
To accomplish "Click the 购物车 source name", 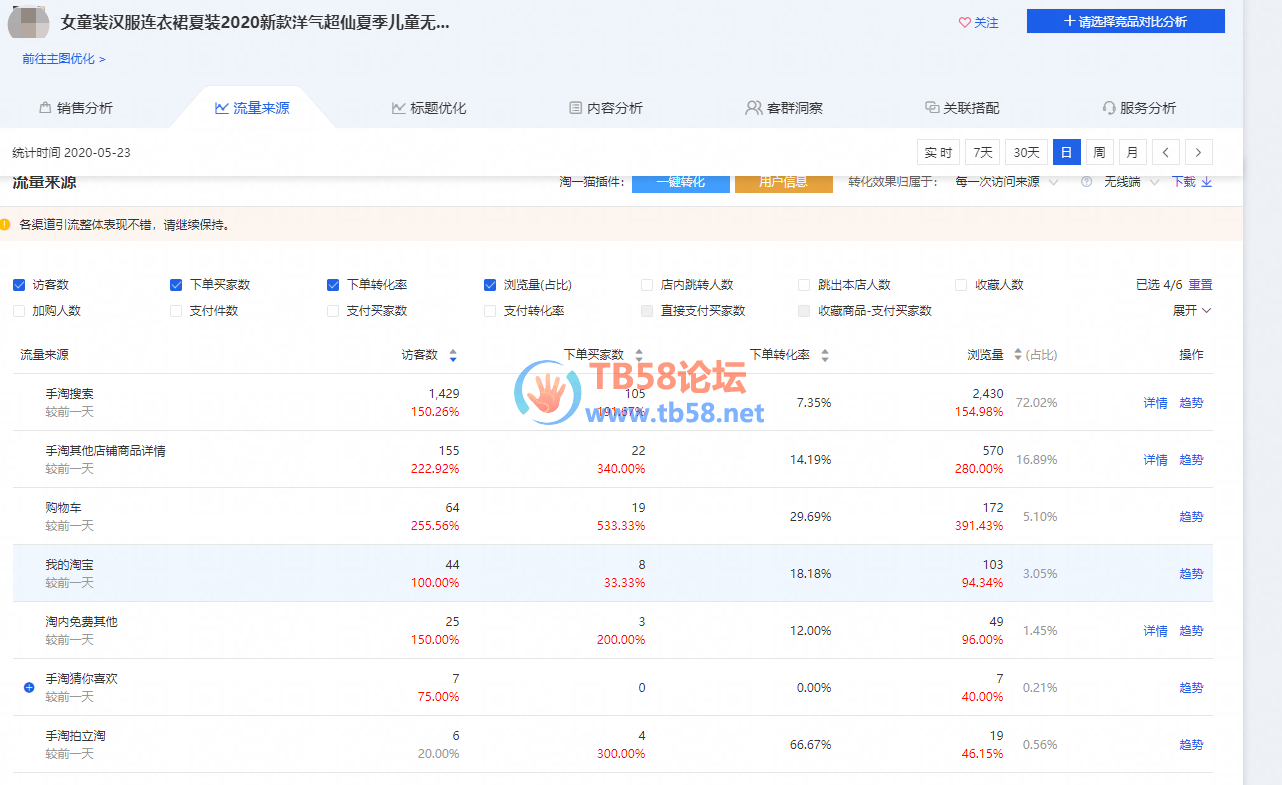I will tap(63, 508).
